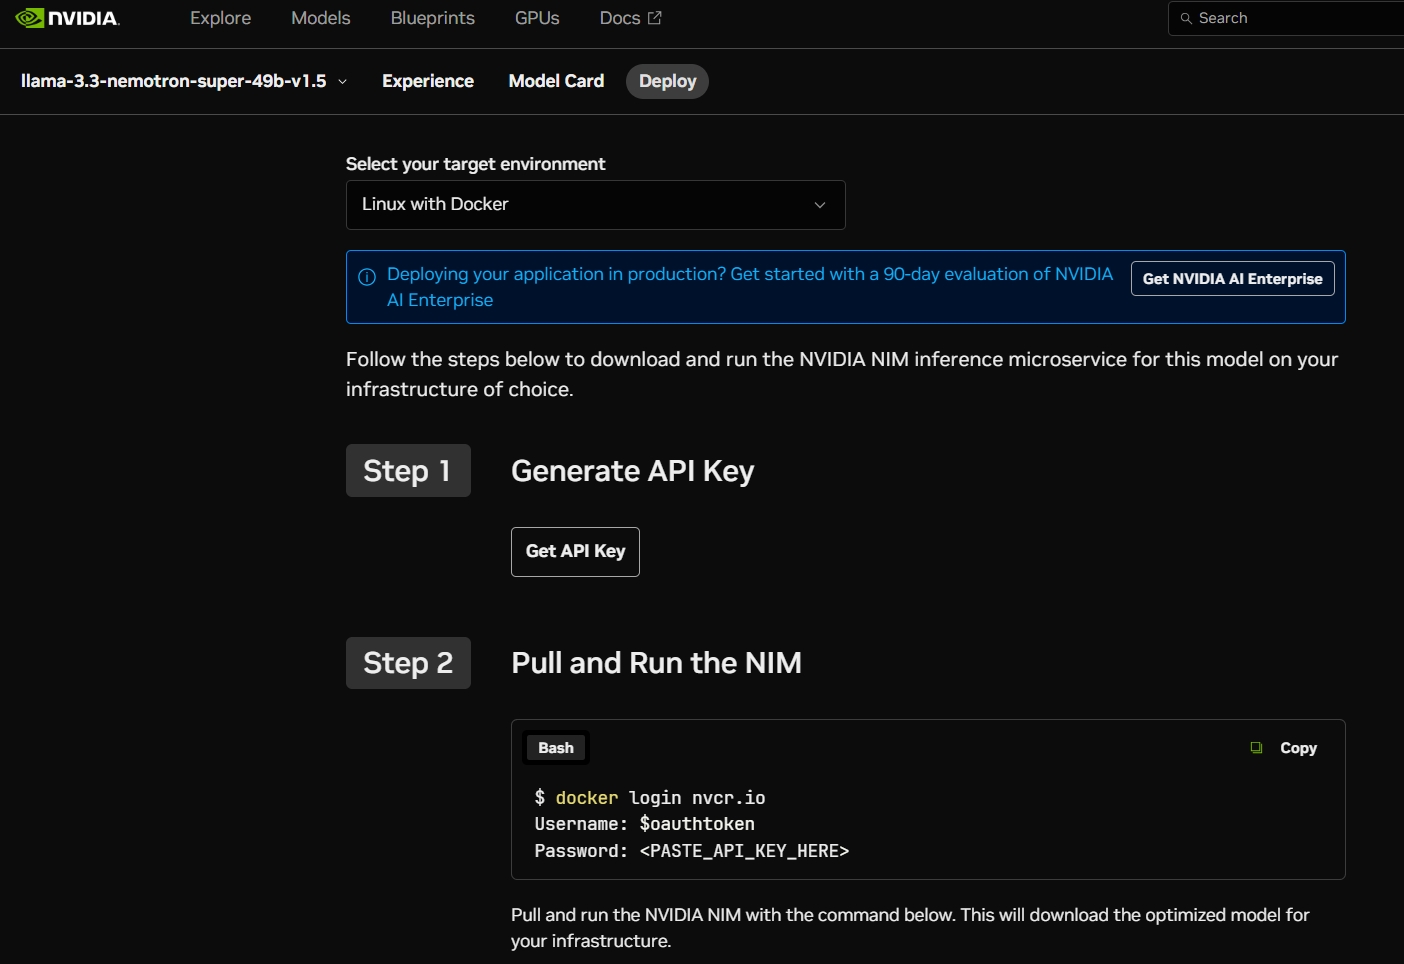This screenshot has width=1404, height=964.
Task: Switch to the Model Card tab
Action: 556,81
